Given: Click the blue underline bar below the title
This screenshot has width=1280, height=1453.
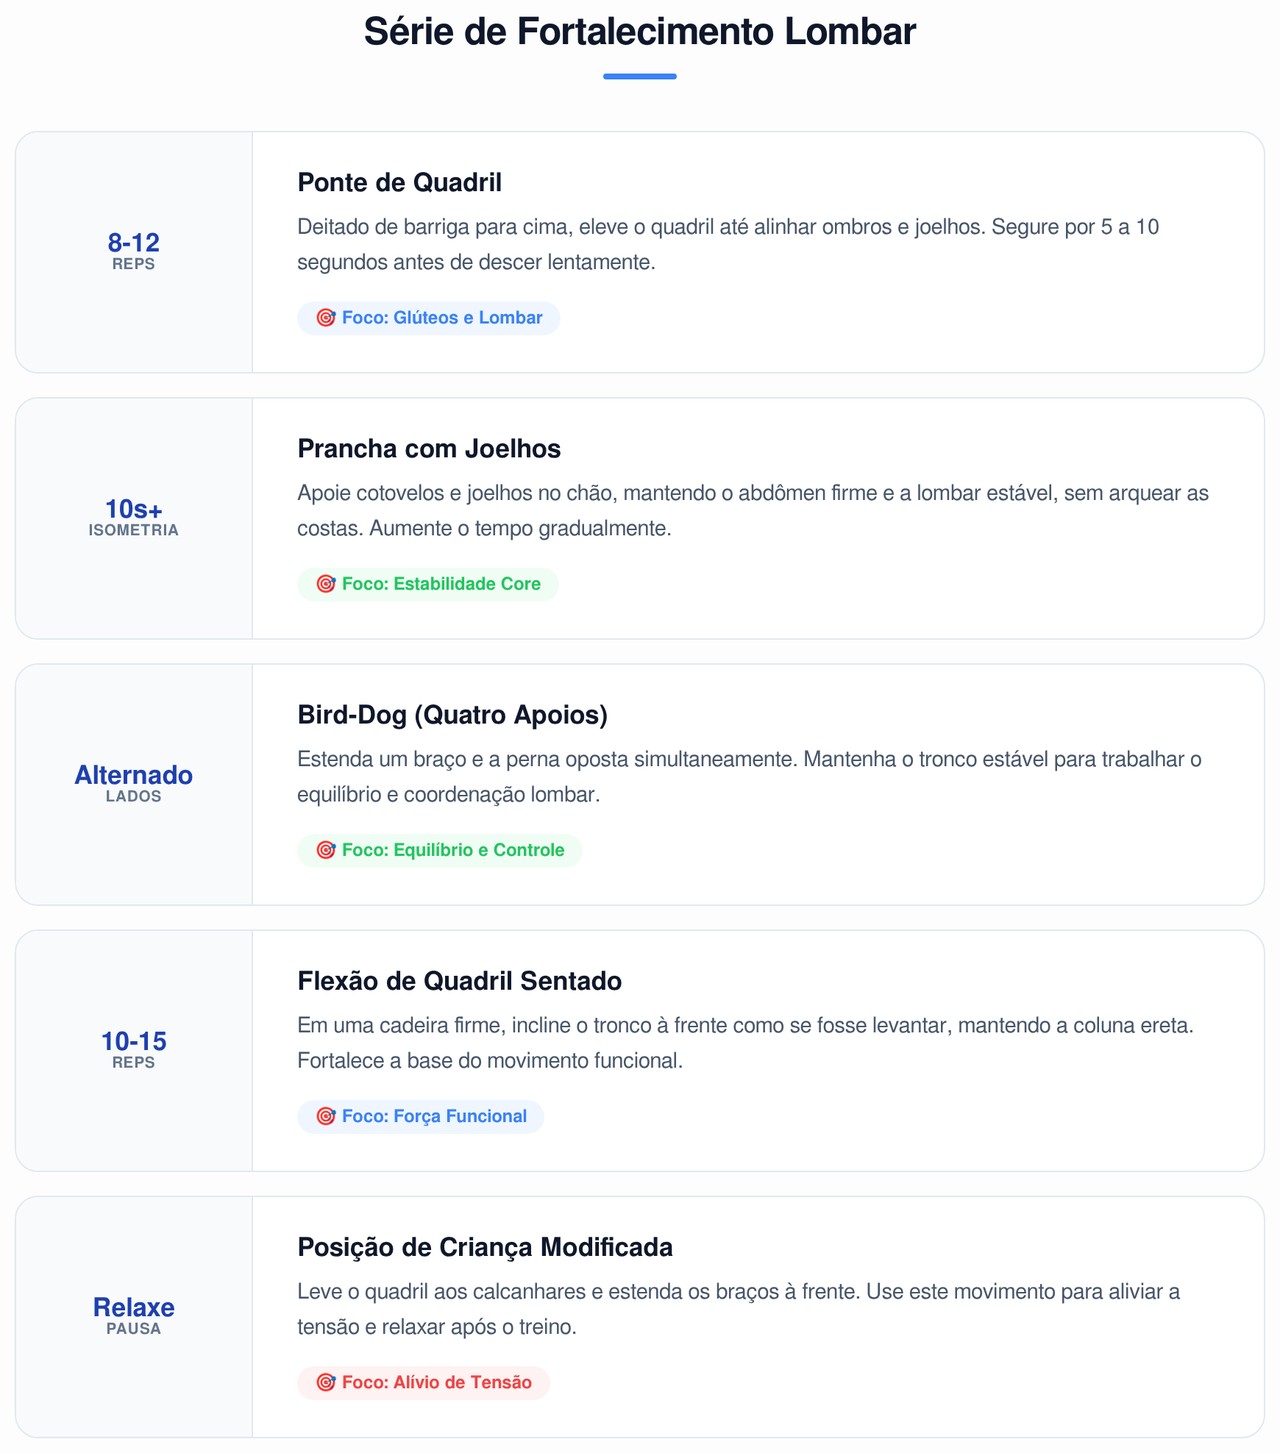Looking at the screenshot, I should [x=640, y=76].
